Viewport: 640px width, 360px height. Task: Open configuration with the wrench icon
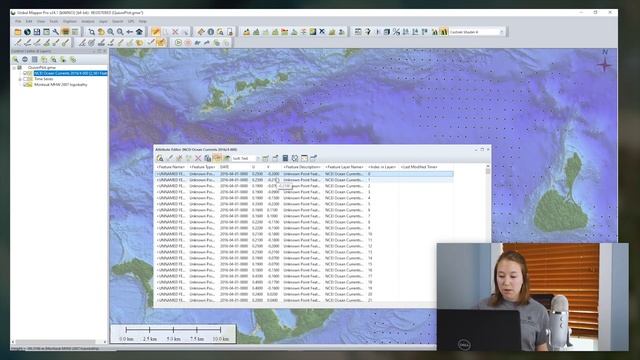[x=56, y=32]
